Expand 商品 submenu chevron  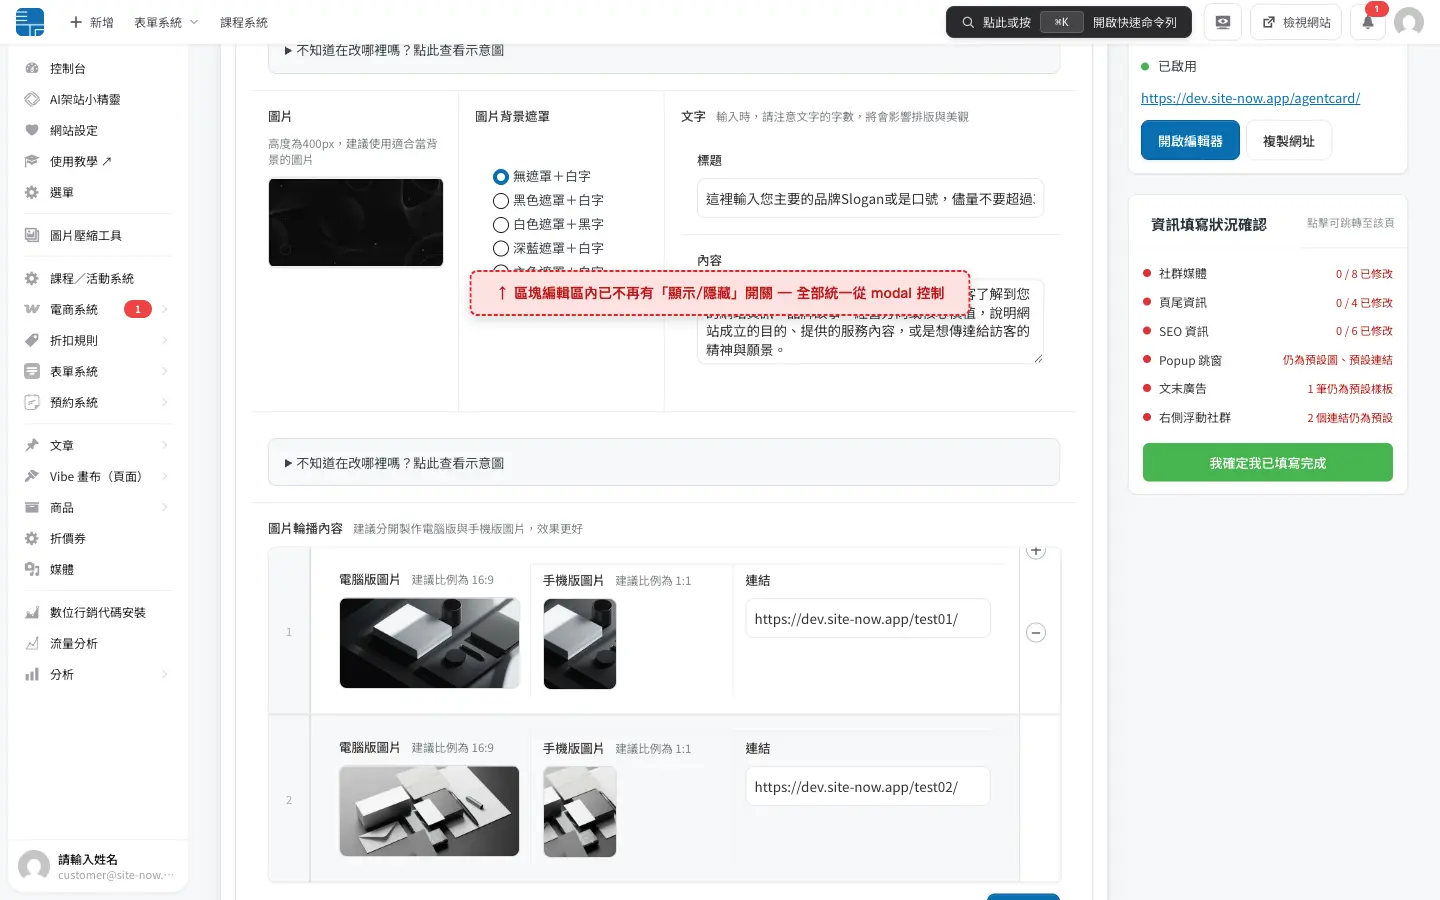click(165, 507)
